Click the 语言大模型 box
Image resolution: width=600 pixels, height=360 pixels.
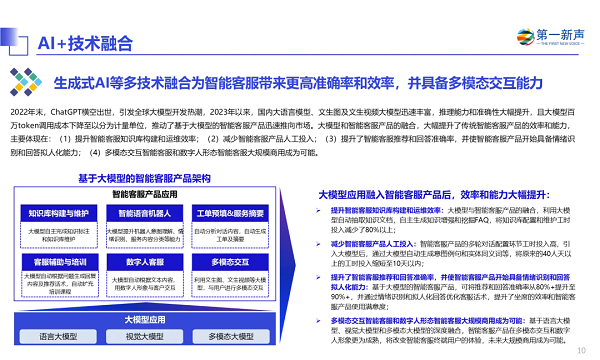coord(58,337)
